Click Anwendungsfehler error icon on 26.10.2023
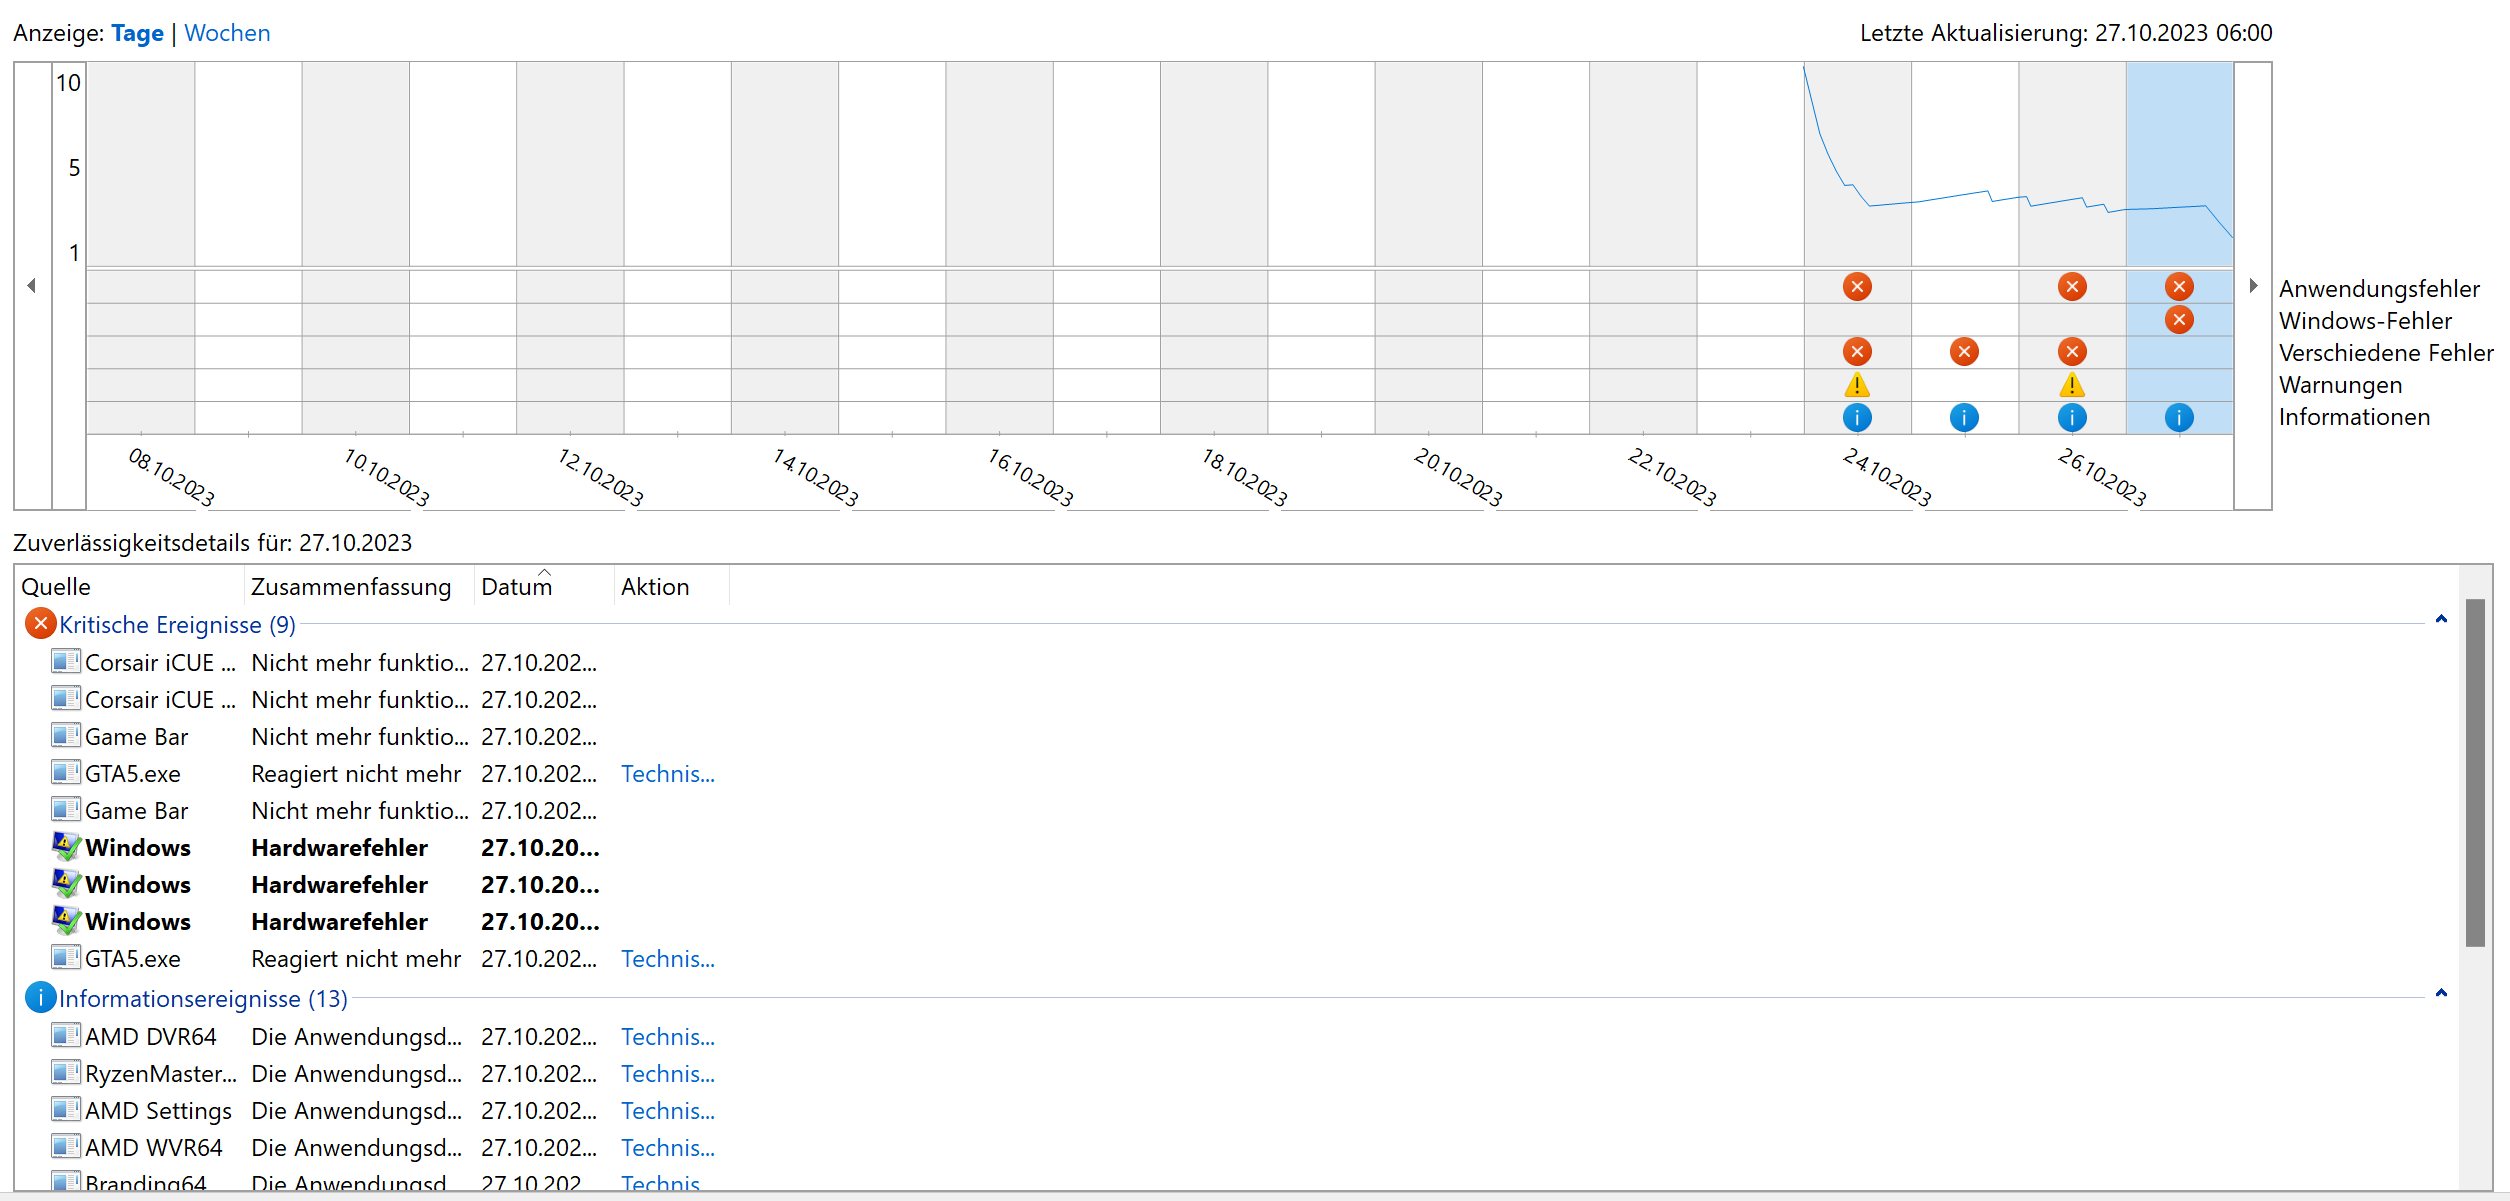 2072,287
